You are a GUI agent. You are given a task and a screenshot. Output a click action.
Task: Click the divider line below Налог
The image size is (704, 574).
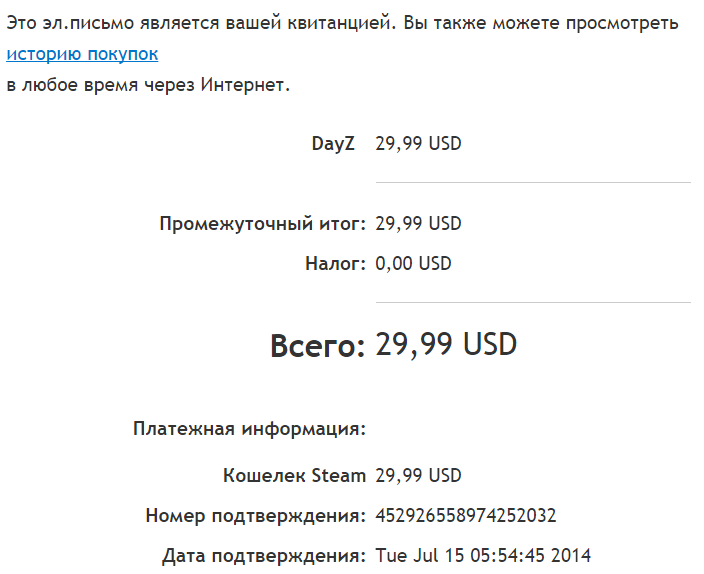(533, 302)
